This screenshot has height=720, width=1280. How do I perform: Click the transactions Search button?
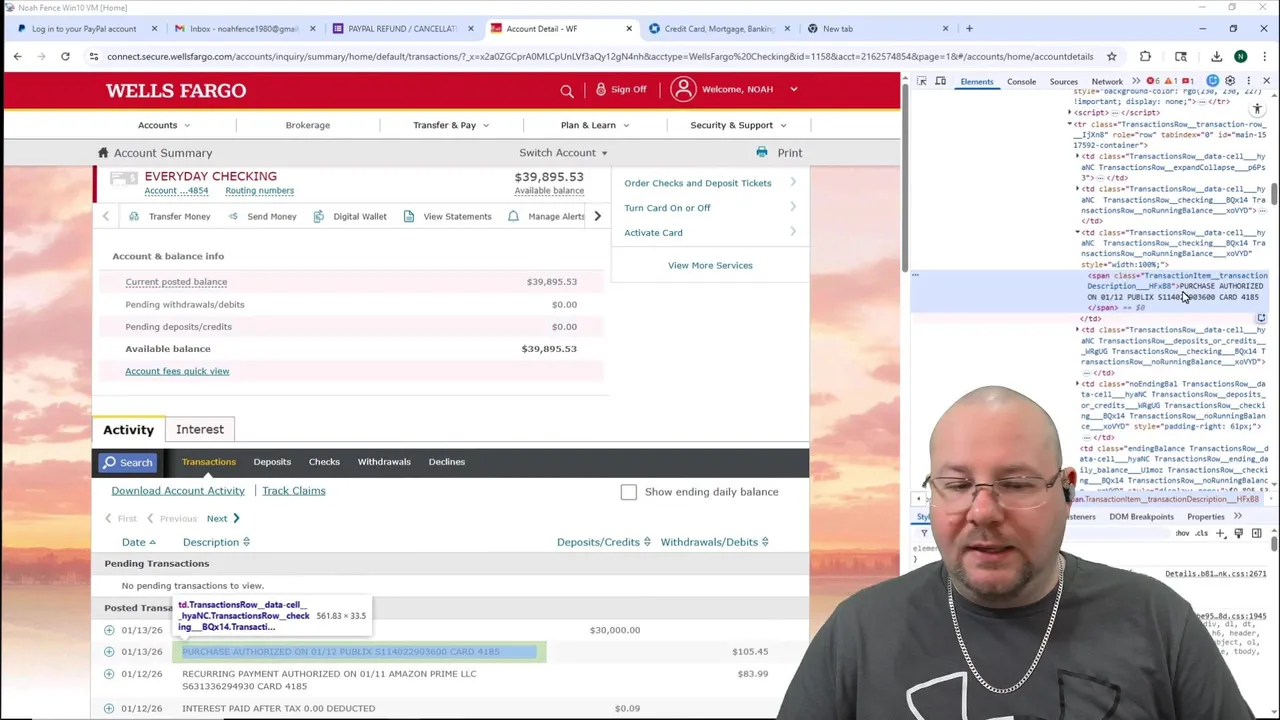(126, 462)
